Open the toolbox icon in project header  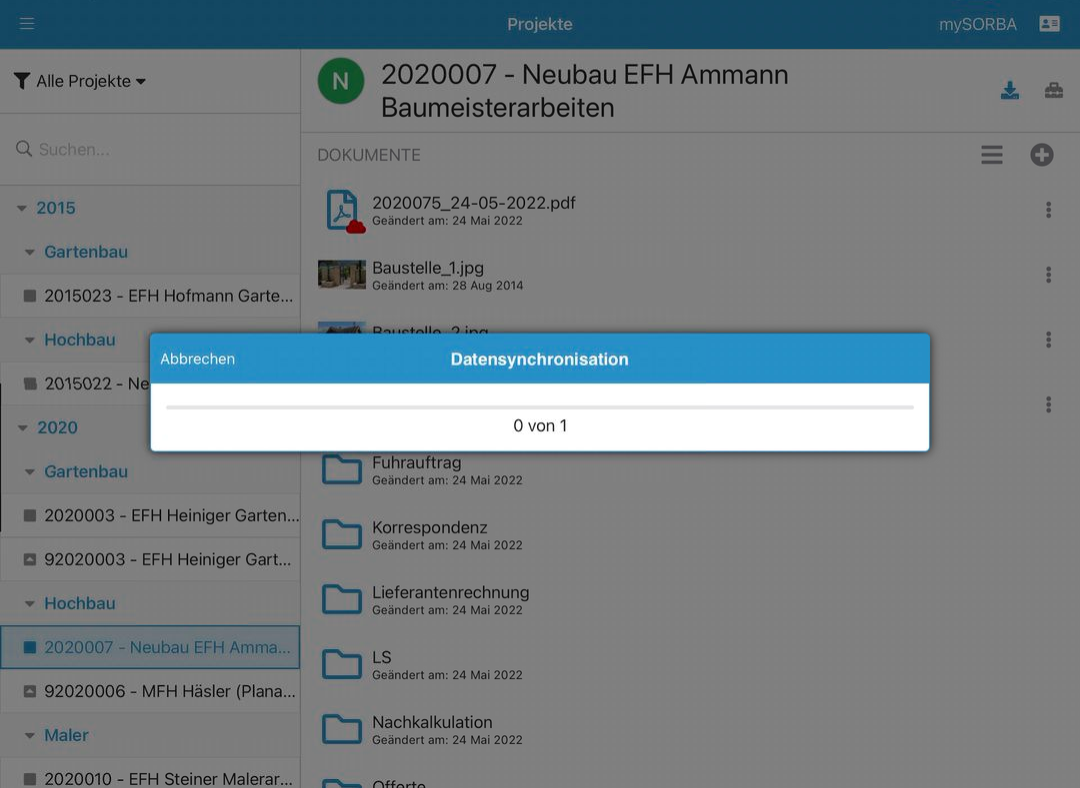point(1054,91)
